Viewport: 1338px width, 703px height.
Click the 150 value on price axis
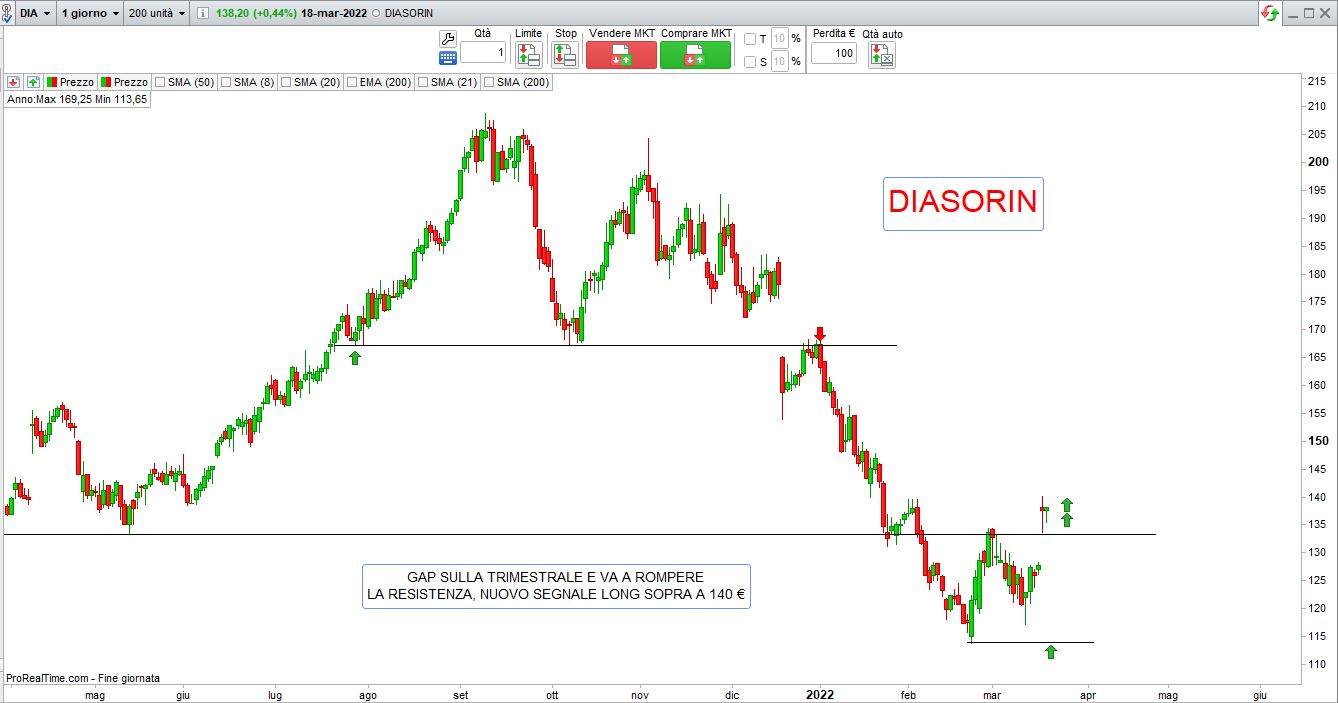(x=1320, y=441)
